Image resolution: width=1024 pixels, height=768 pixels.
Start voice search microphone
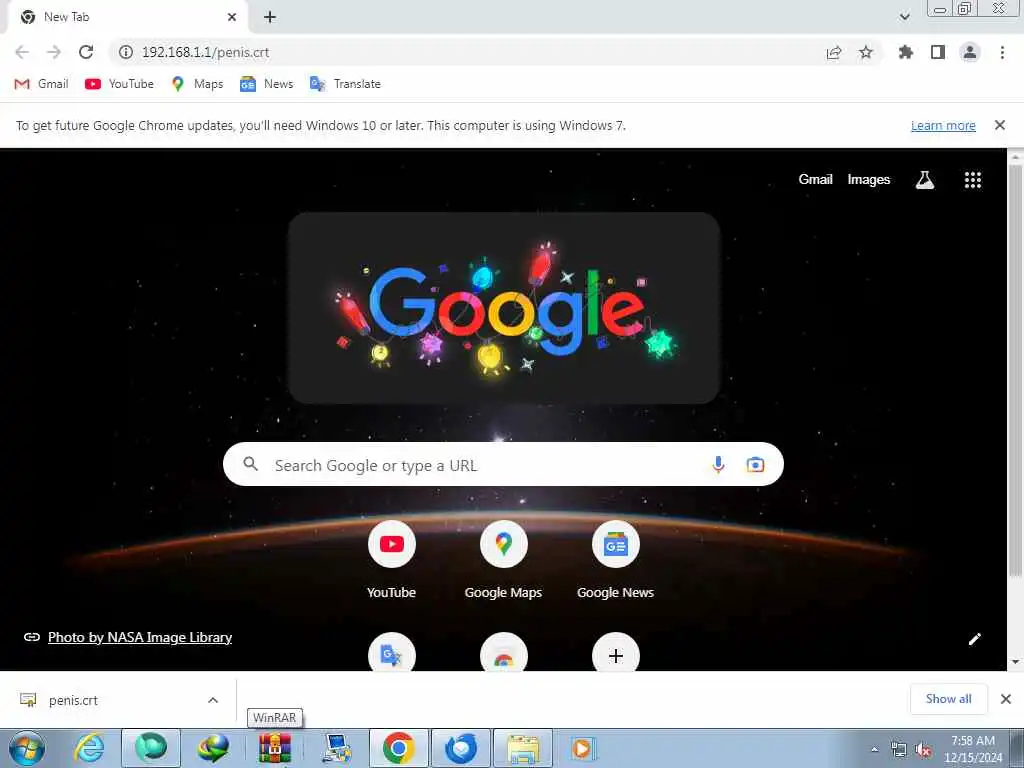tap(718, 464)
